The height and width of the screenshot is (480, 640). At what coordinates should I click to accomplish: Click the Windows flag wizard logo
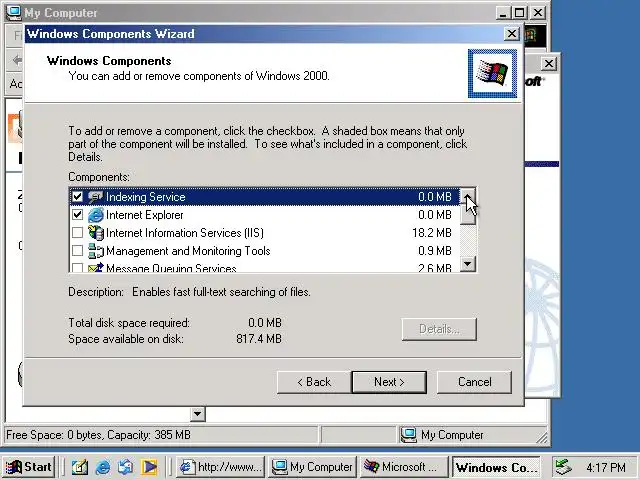[x=492, y=73]
